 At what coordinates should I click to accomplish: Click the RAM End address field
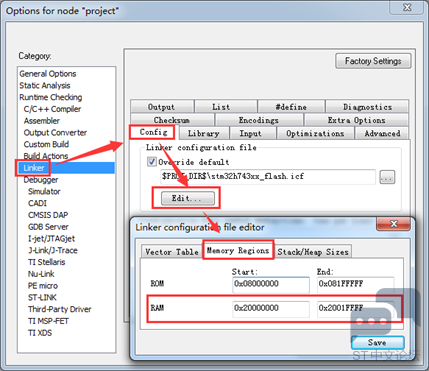[x=355, y=308]
